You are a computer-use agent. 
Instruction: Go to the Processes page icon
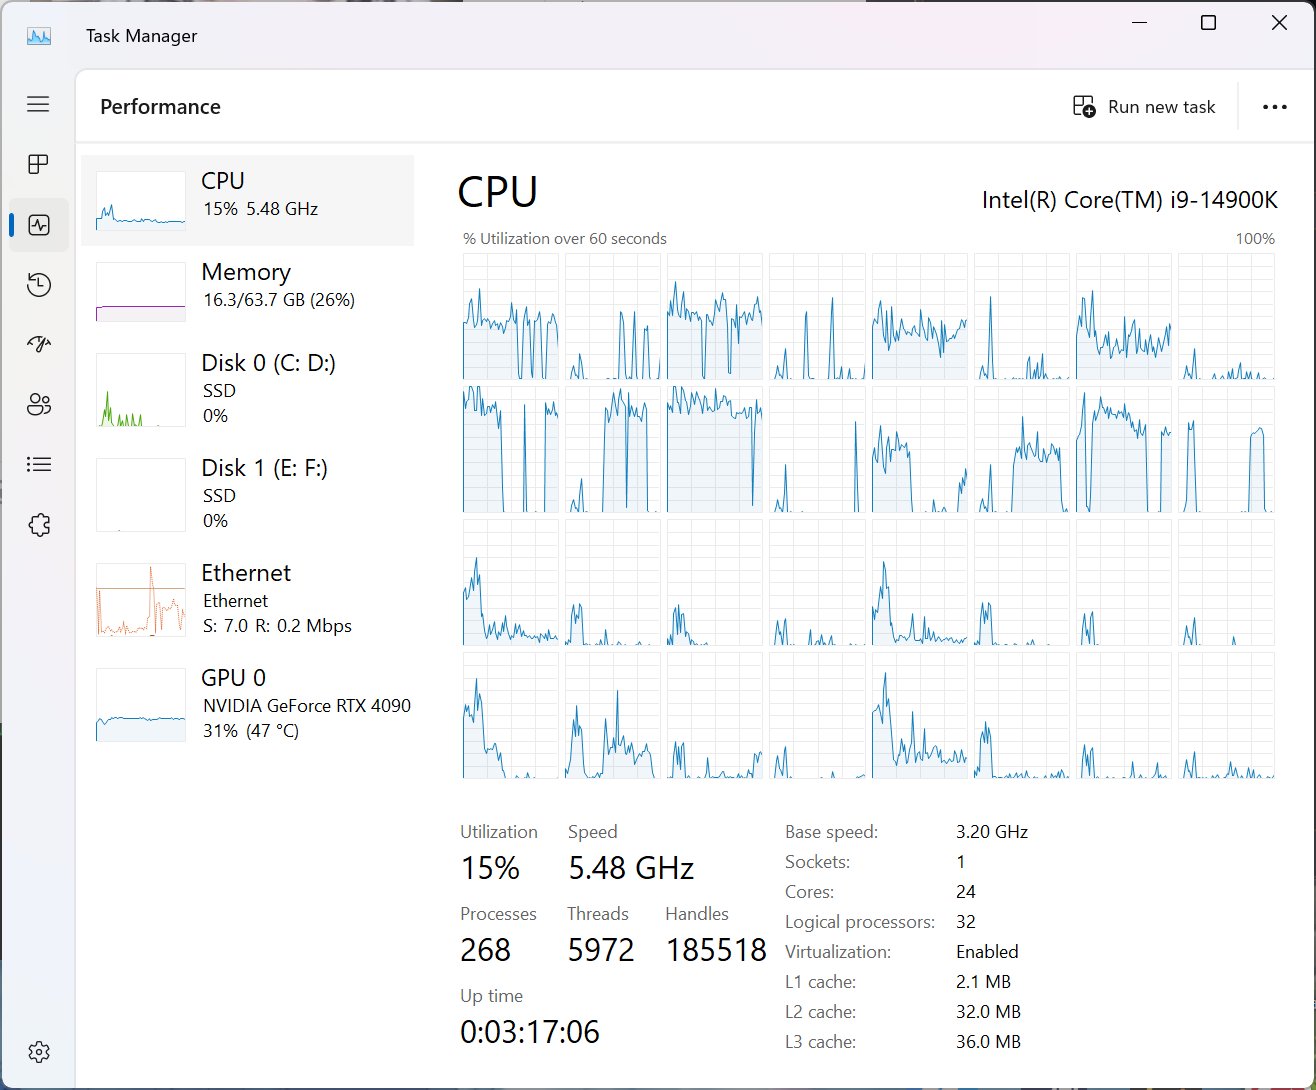[x=38, y=164]
